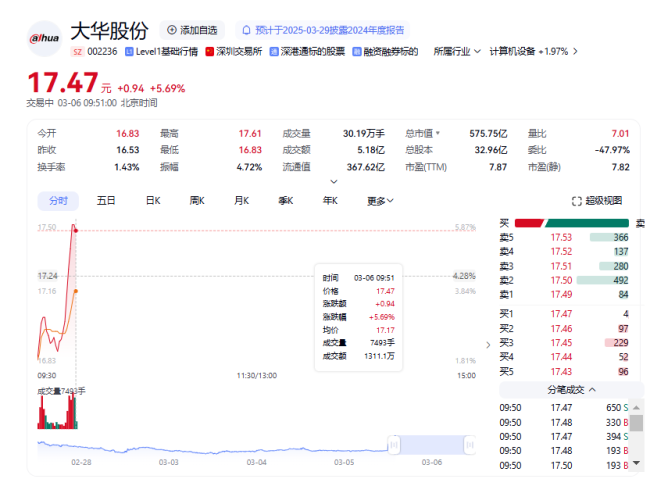Click the scroll up arrow in trade list
Screen dimensions: 650x479
click(x=636, y=408)
